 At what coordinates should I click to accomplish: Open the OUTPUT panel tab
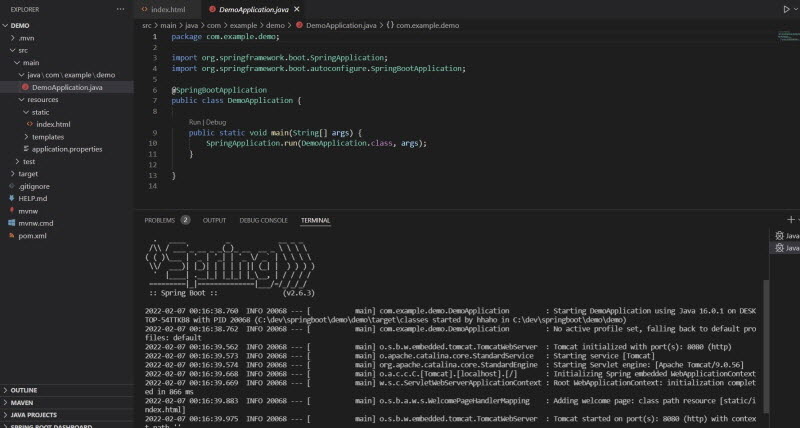214,220
